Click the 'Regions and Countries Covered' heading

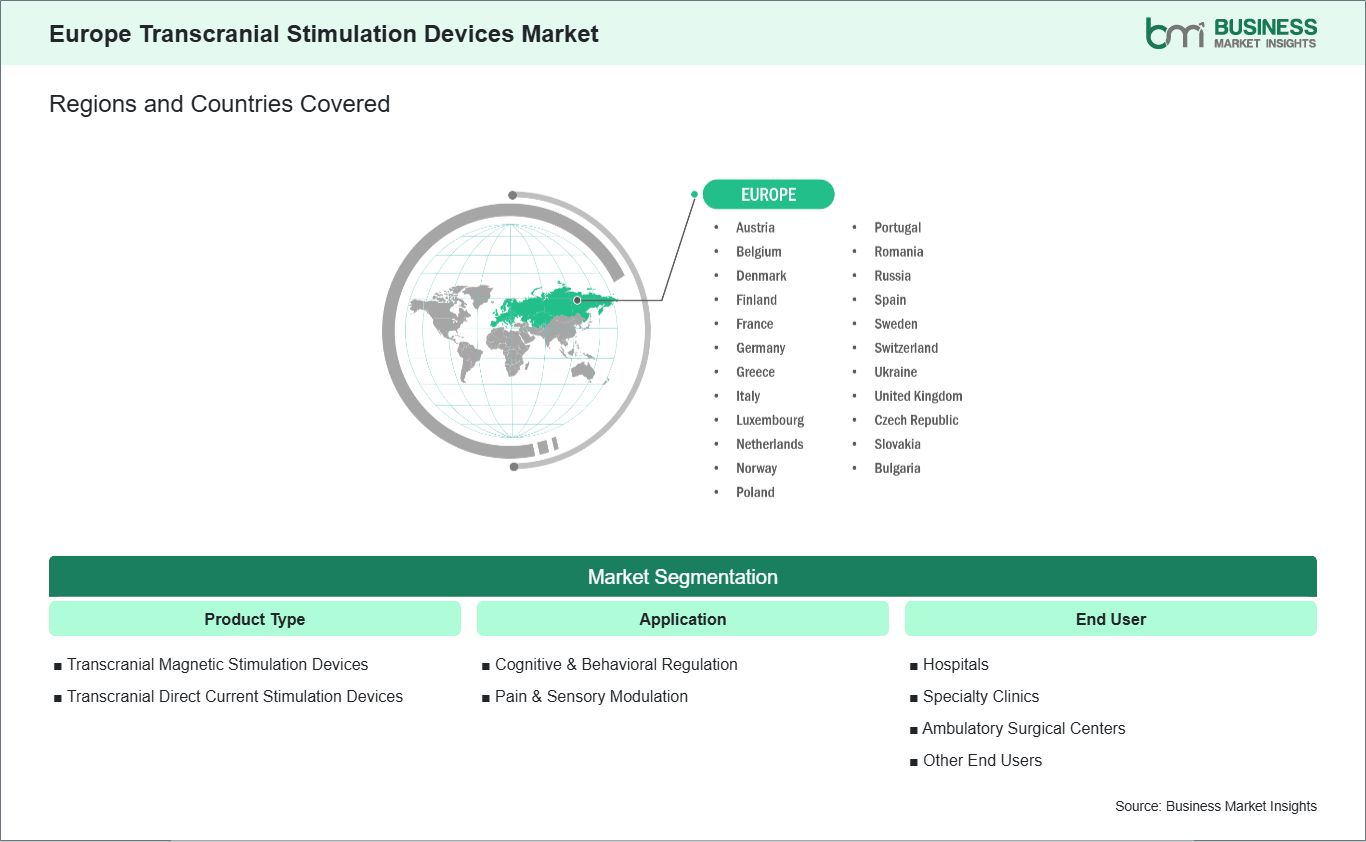tap(220, 104)
